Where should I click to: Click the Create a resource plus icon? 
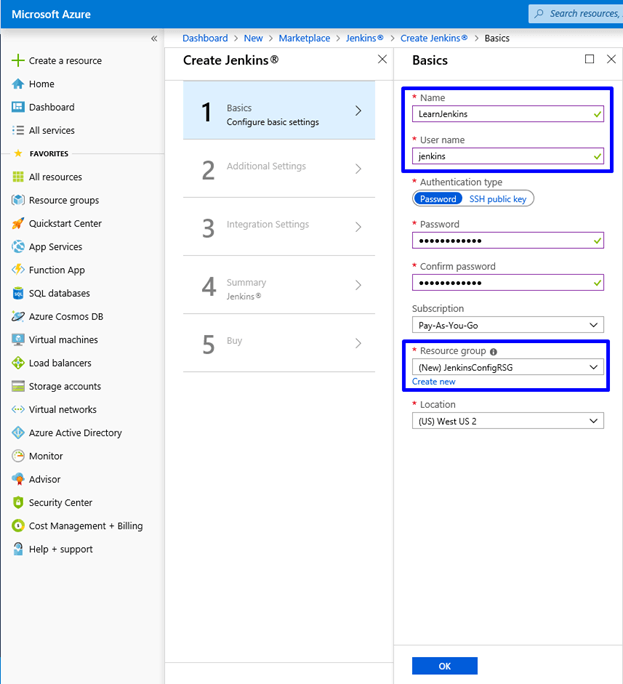[x=18, y=60]
